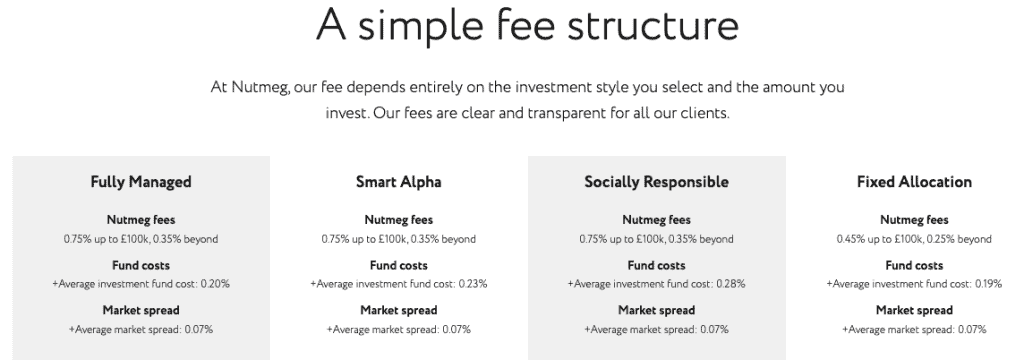Image resolution: width=1024 pixels, height=360 pixels.
Task: Open the Socially Responsible plan heading
Action: tap(656, 182)
